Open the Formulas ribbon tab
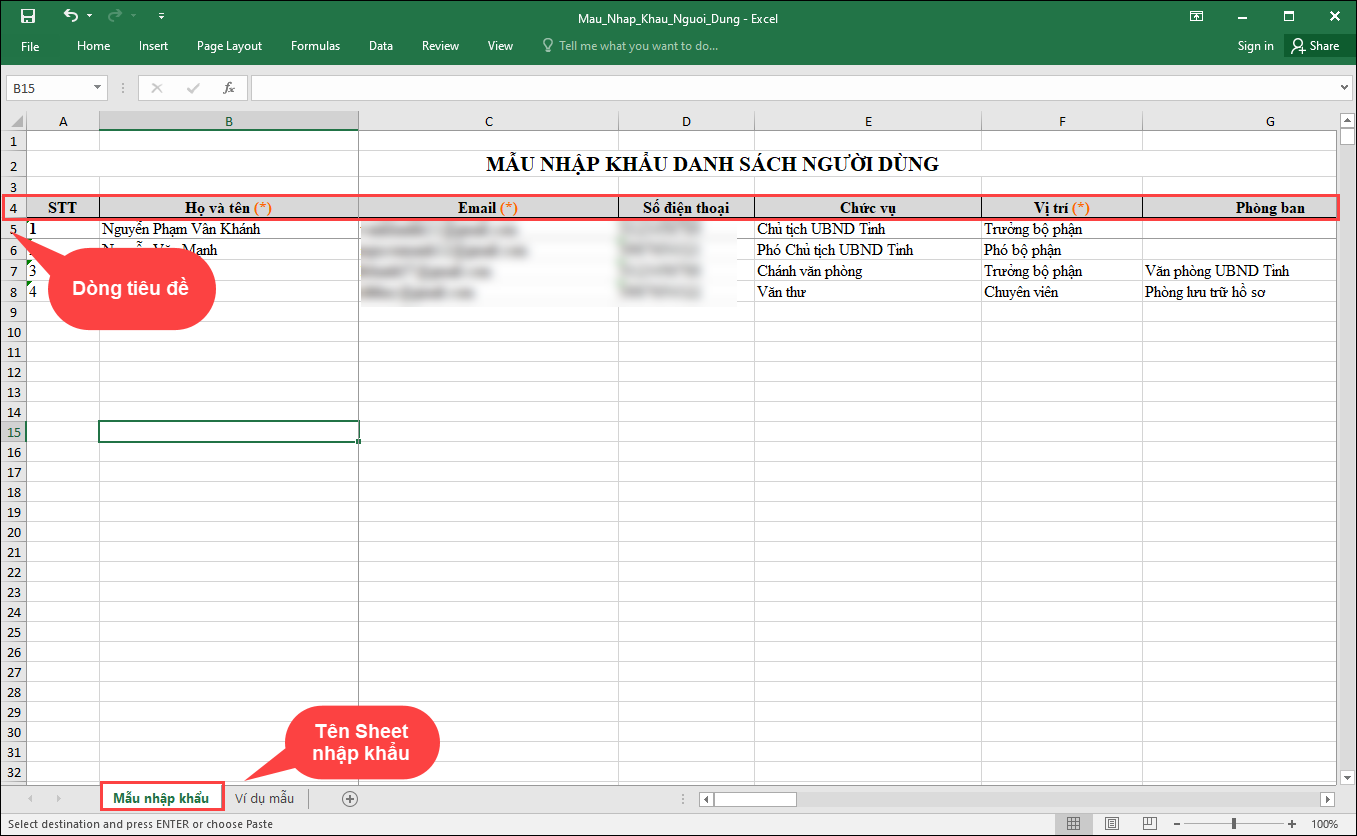Screen dimensions: 1357x836 315,46
